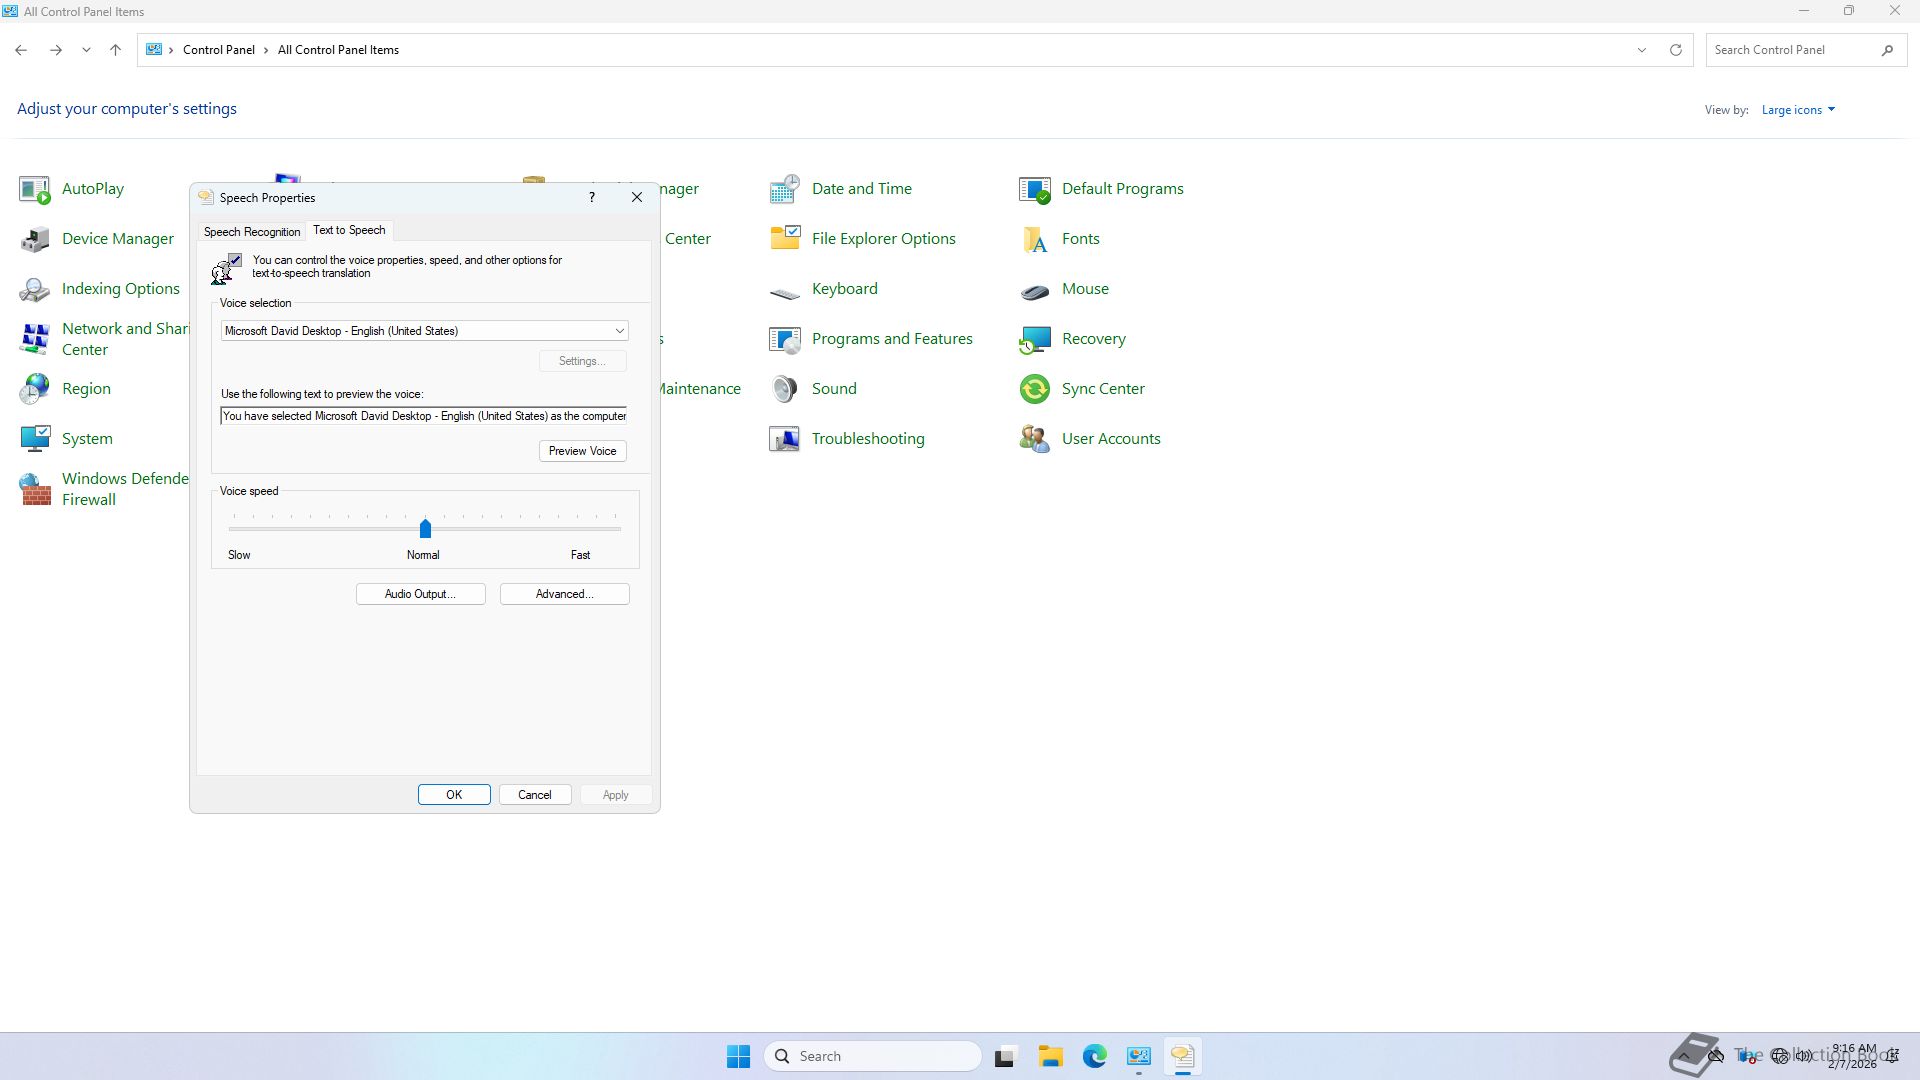Open the Windows Defender Firewall icon
Image resolution: width=1920 pixels, height=1080 pixels.
click(x=35, y=489)
